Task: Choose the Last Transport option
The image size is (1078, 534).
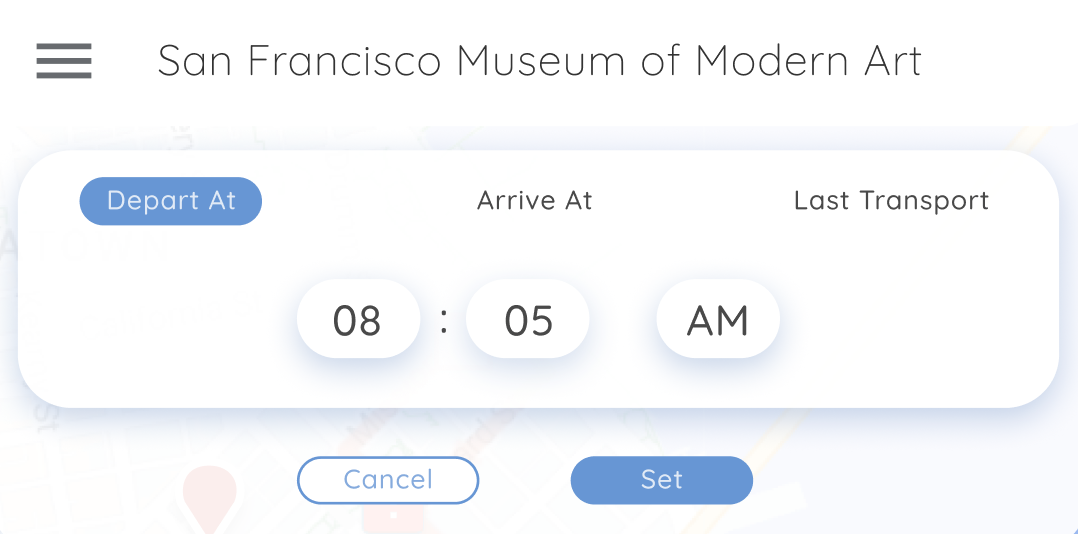Action: click(x=891, y=201)
